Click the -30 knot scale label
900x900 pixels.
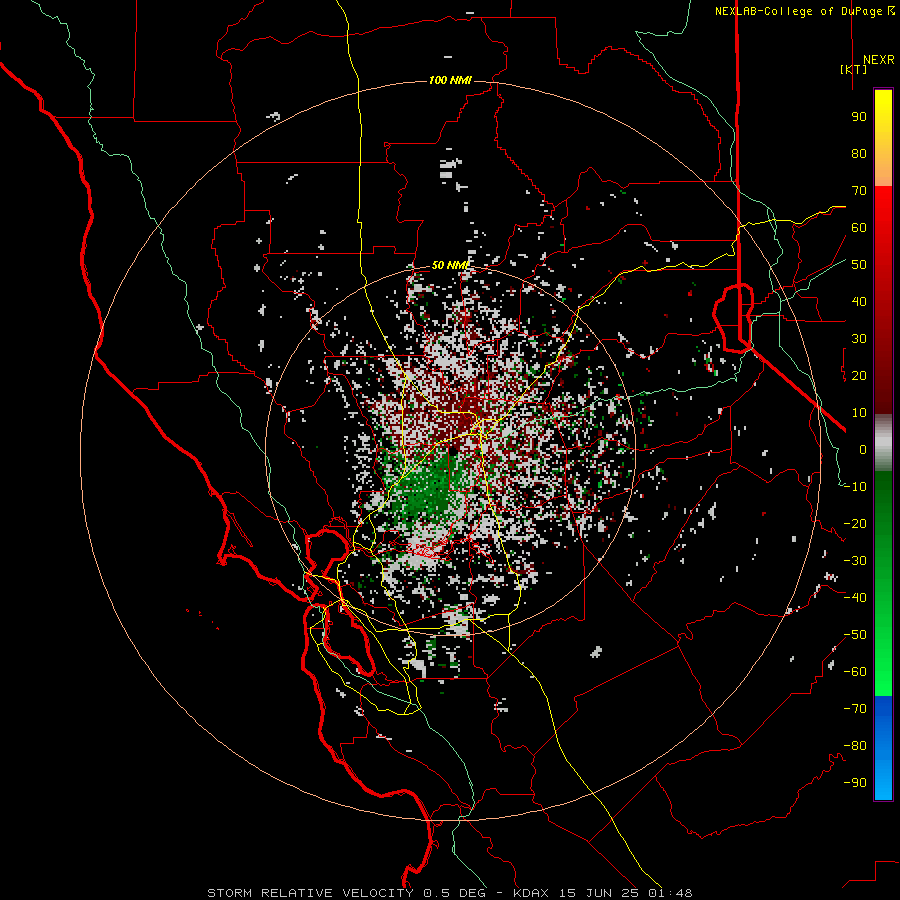pyautogui.click(x=855, y=561)
